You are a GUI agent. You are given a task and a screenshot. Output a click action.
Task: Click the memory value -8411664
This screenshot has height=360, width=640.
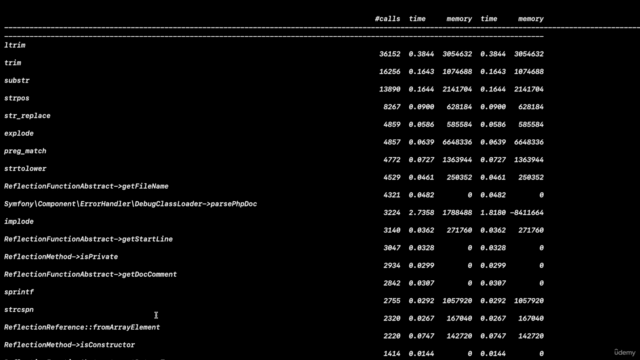527,213
